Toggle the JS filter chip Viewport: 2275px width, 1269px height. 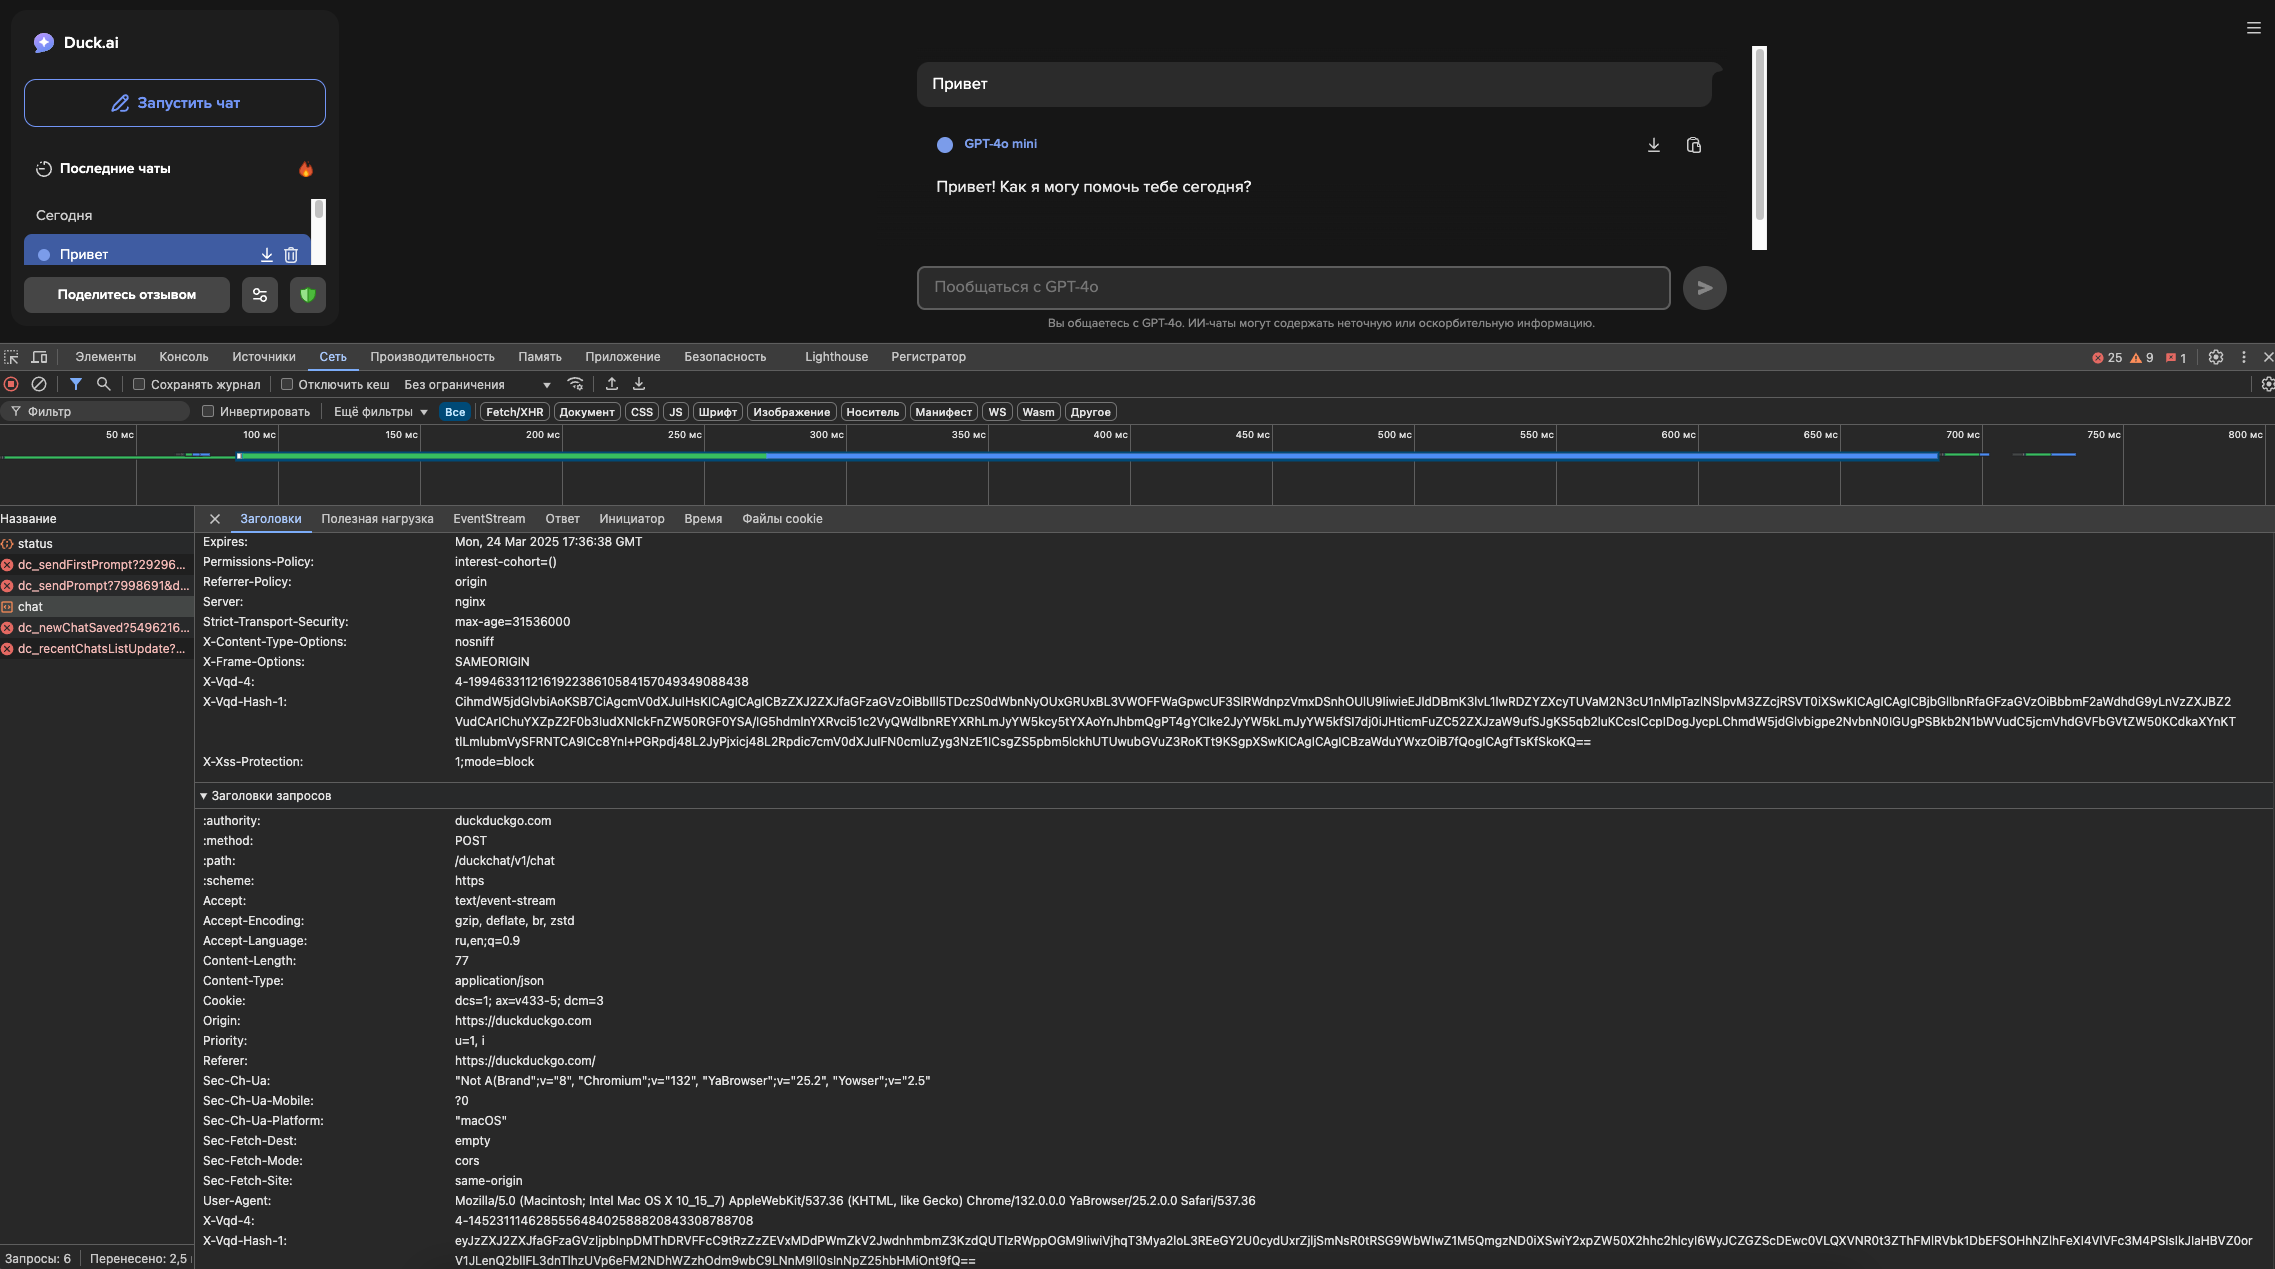[x=676, y=412]
